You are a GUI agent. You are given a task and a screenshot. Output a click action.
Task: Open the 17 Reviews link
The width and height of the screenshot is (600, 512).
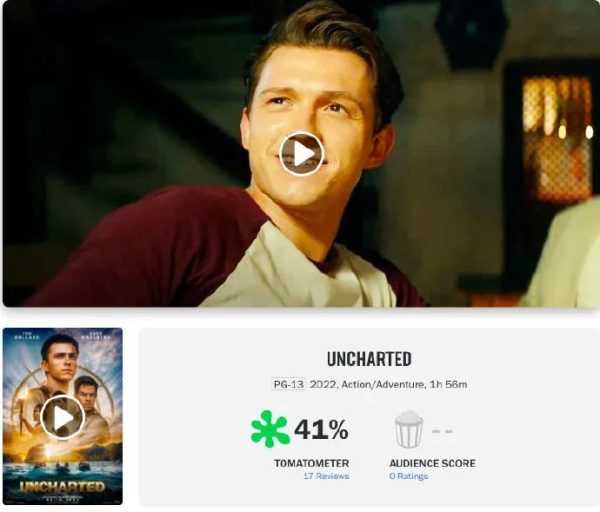[x=326, y=476]
